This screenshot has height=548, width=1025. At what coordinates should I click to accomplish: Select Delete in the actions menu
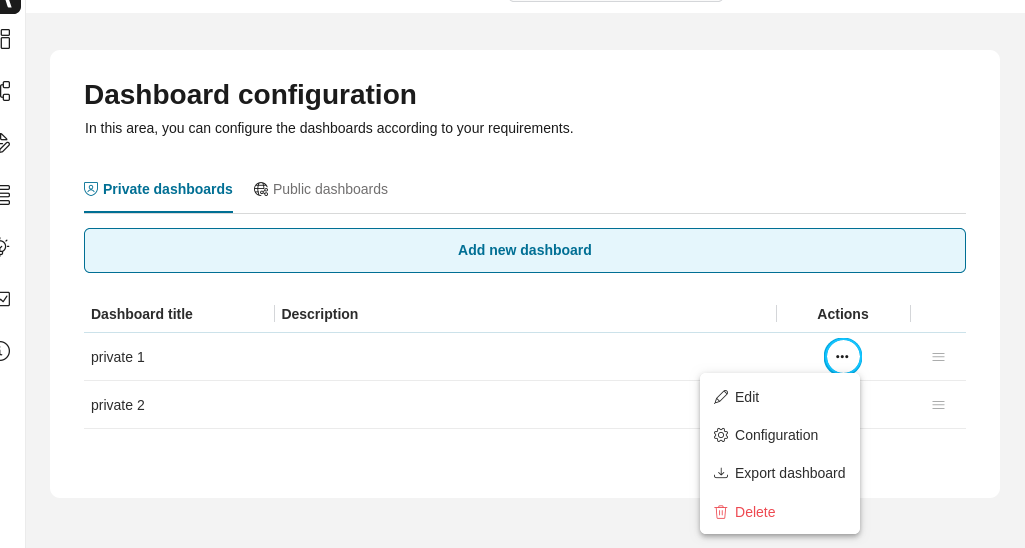pos(780,512)
